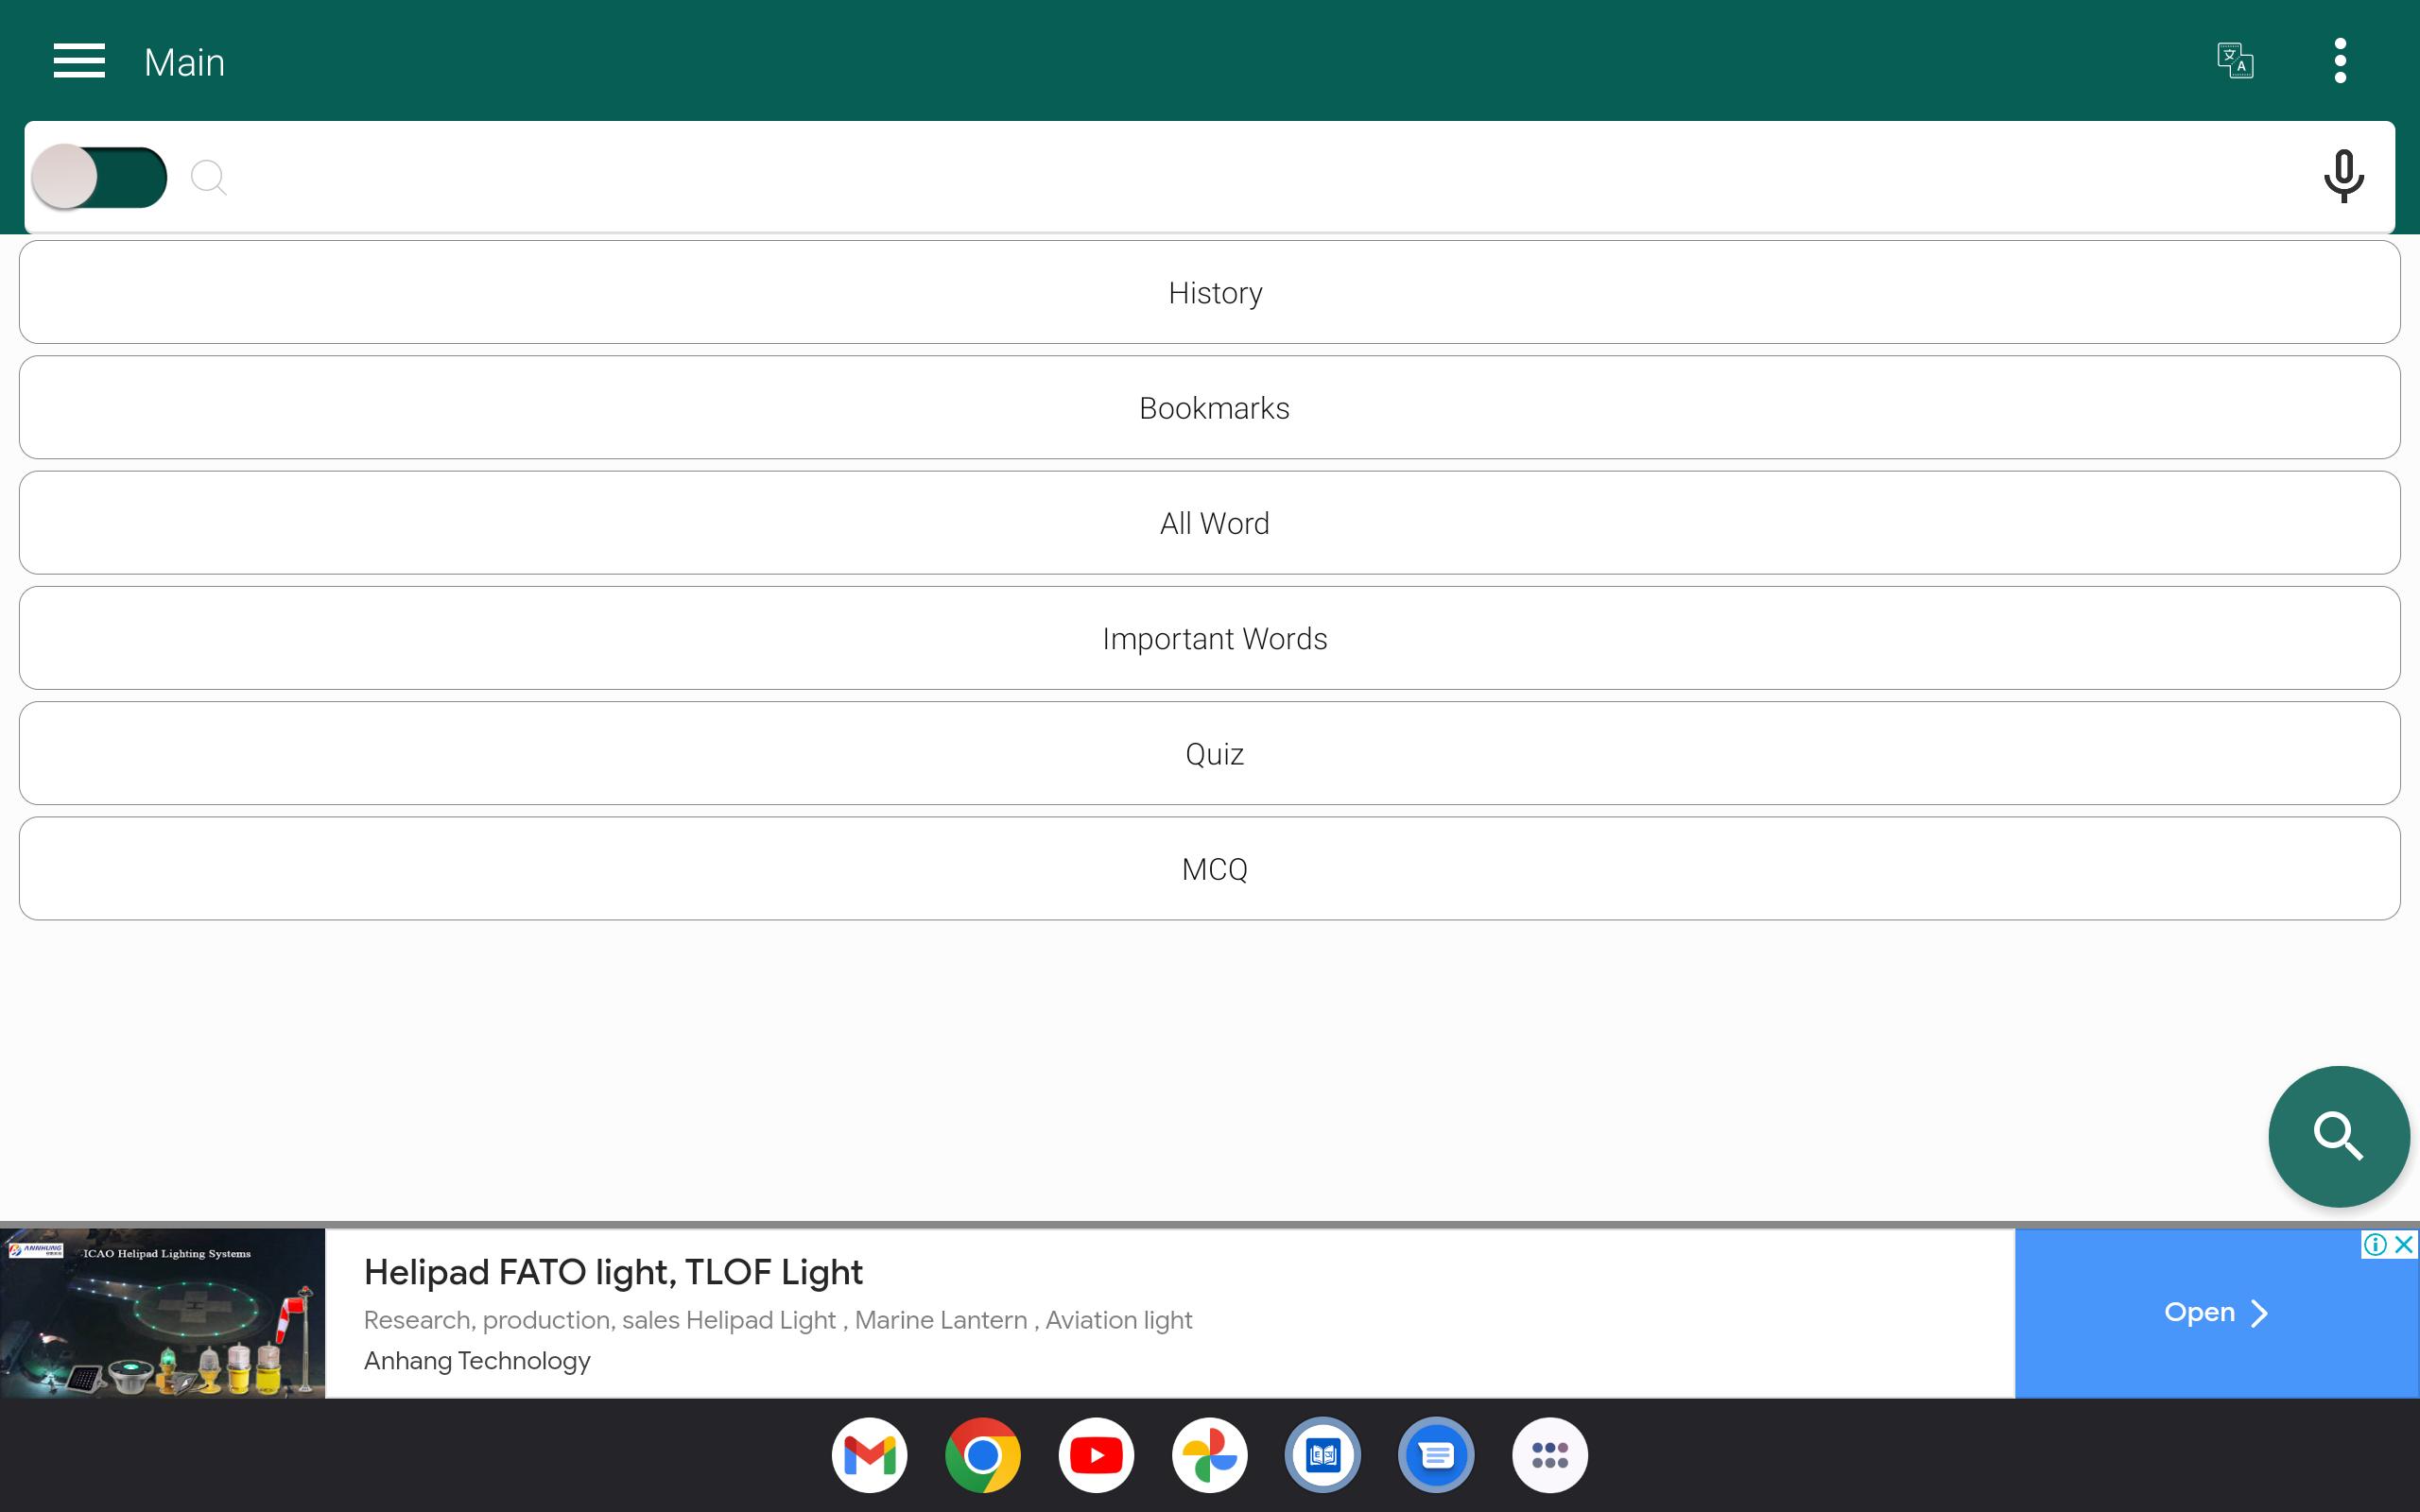Open the History section

1210,292
